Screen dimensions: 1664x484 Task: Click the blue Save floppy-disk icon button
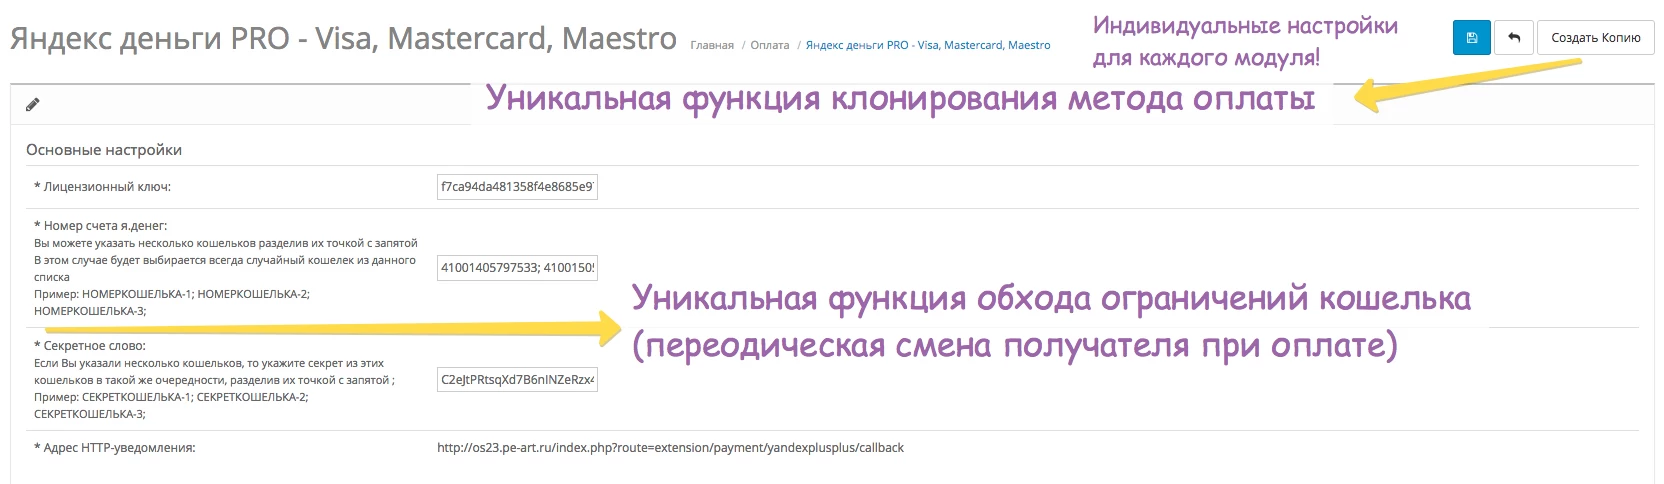[x=1471, y=38]
